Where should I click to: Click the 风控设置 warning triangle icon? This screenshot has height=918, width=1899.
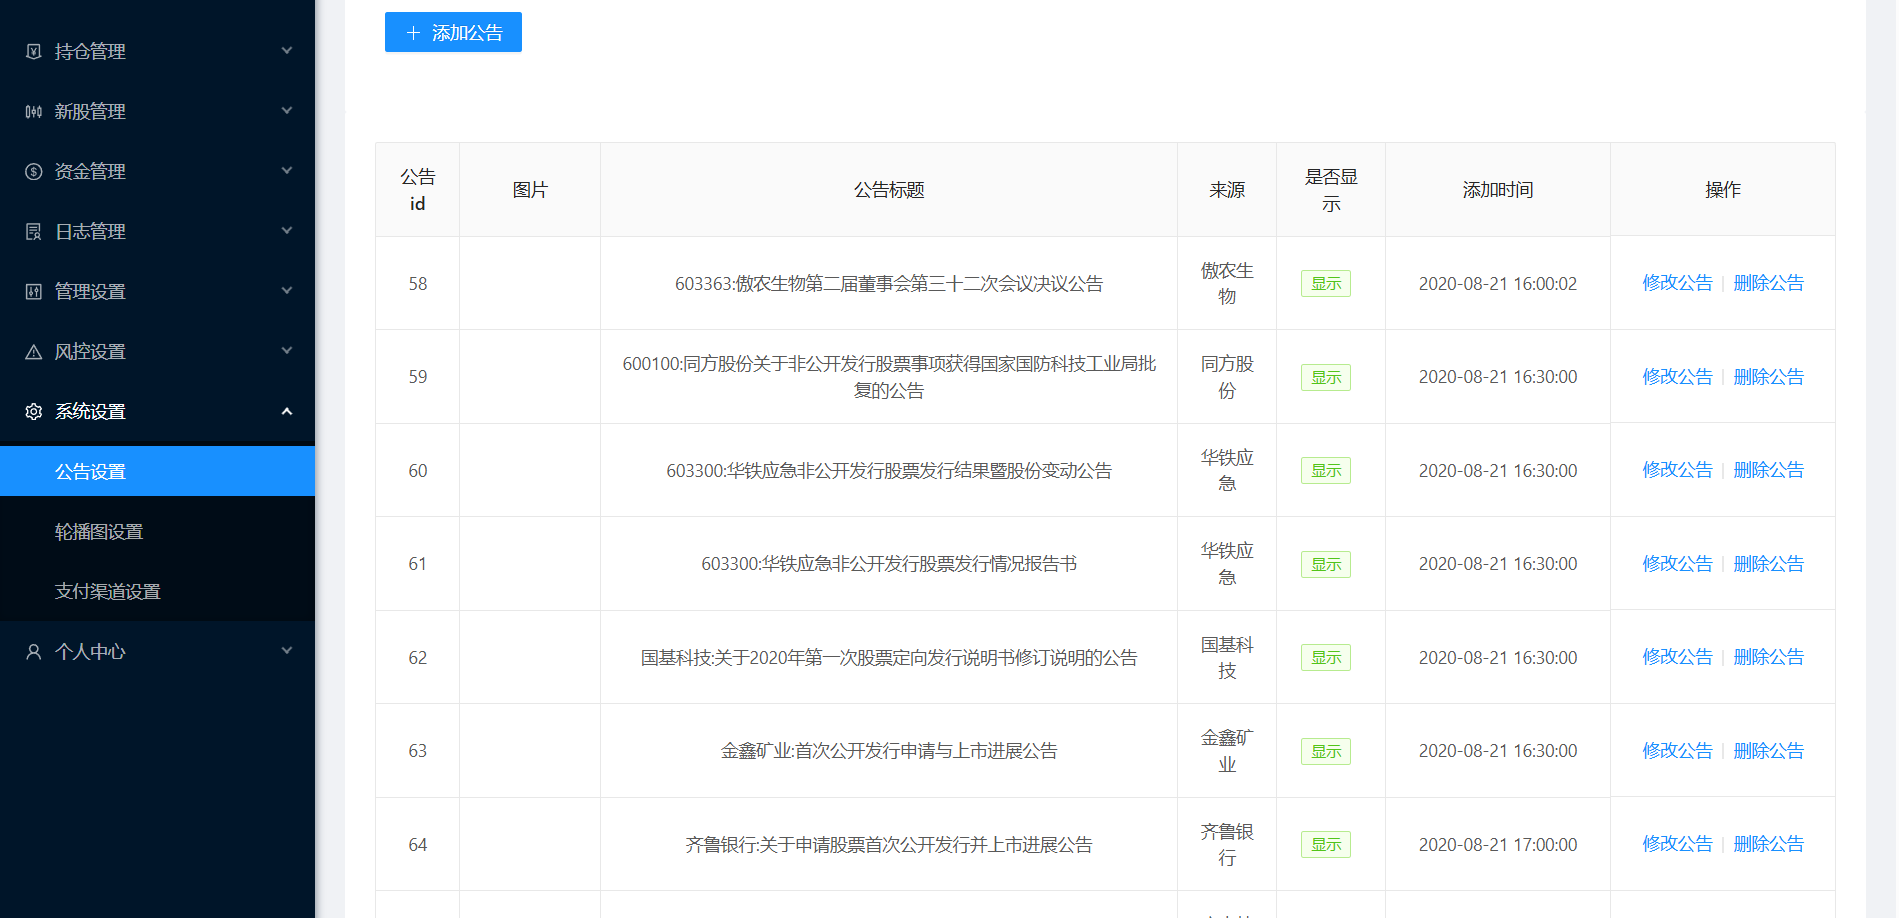click(34, 351)
